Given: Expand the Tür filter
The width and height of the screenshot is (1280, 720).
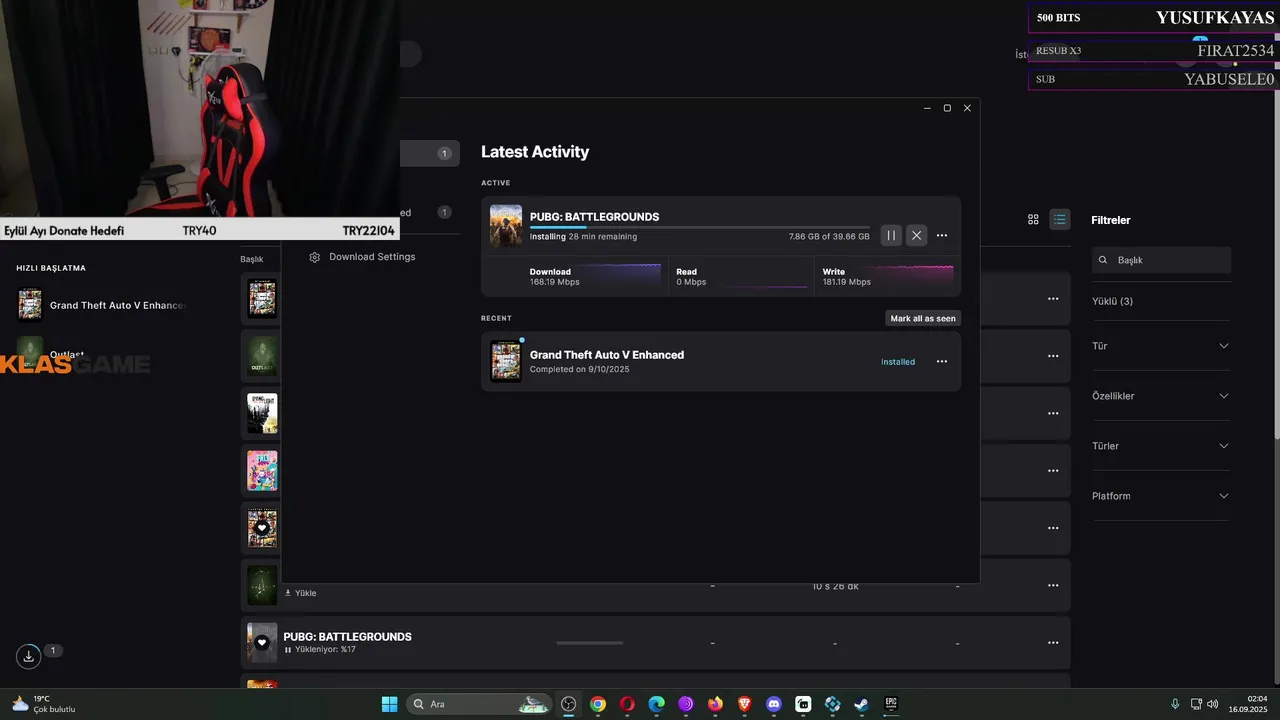Looking at the screenshot, I should tap(1160, 346).
